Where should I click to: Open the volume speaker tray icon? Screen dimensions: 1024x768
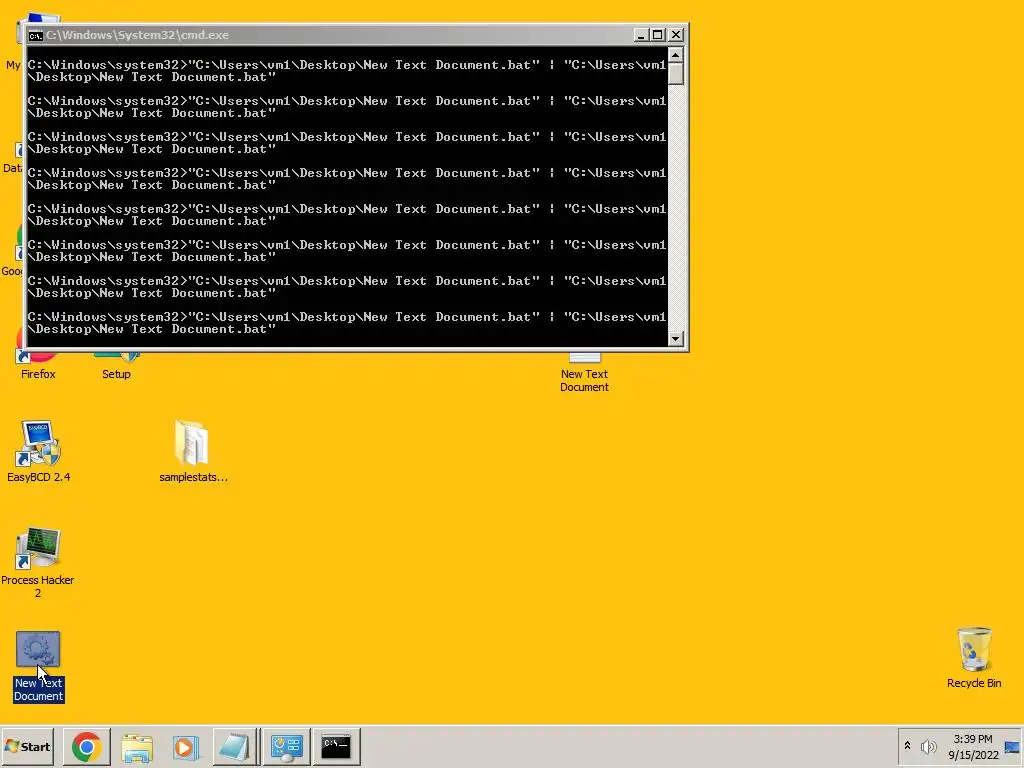pyautogui.click(x=928, y=746)
